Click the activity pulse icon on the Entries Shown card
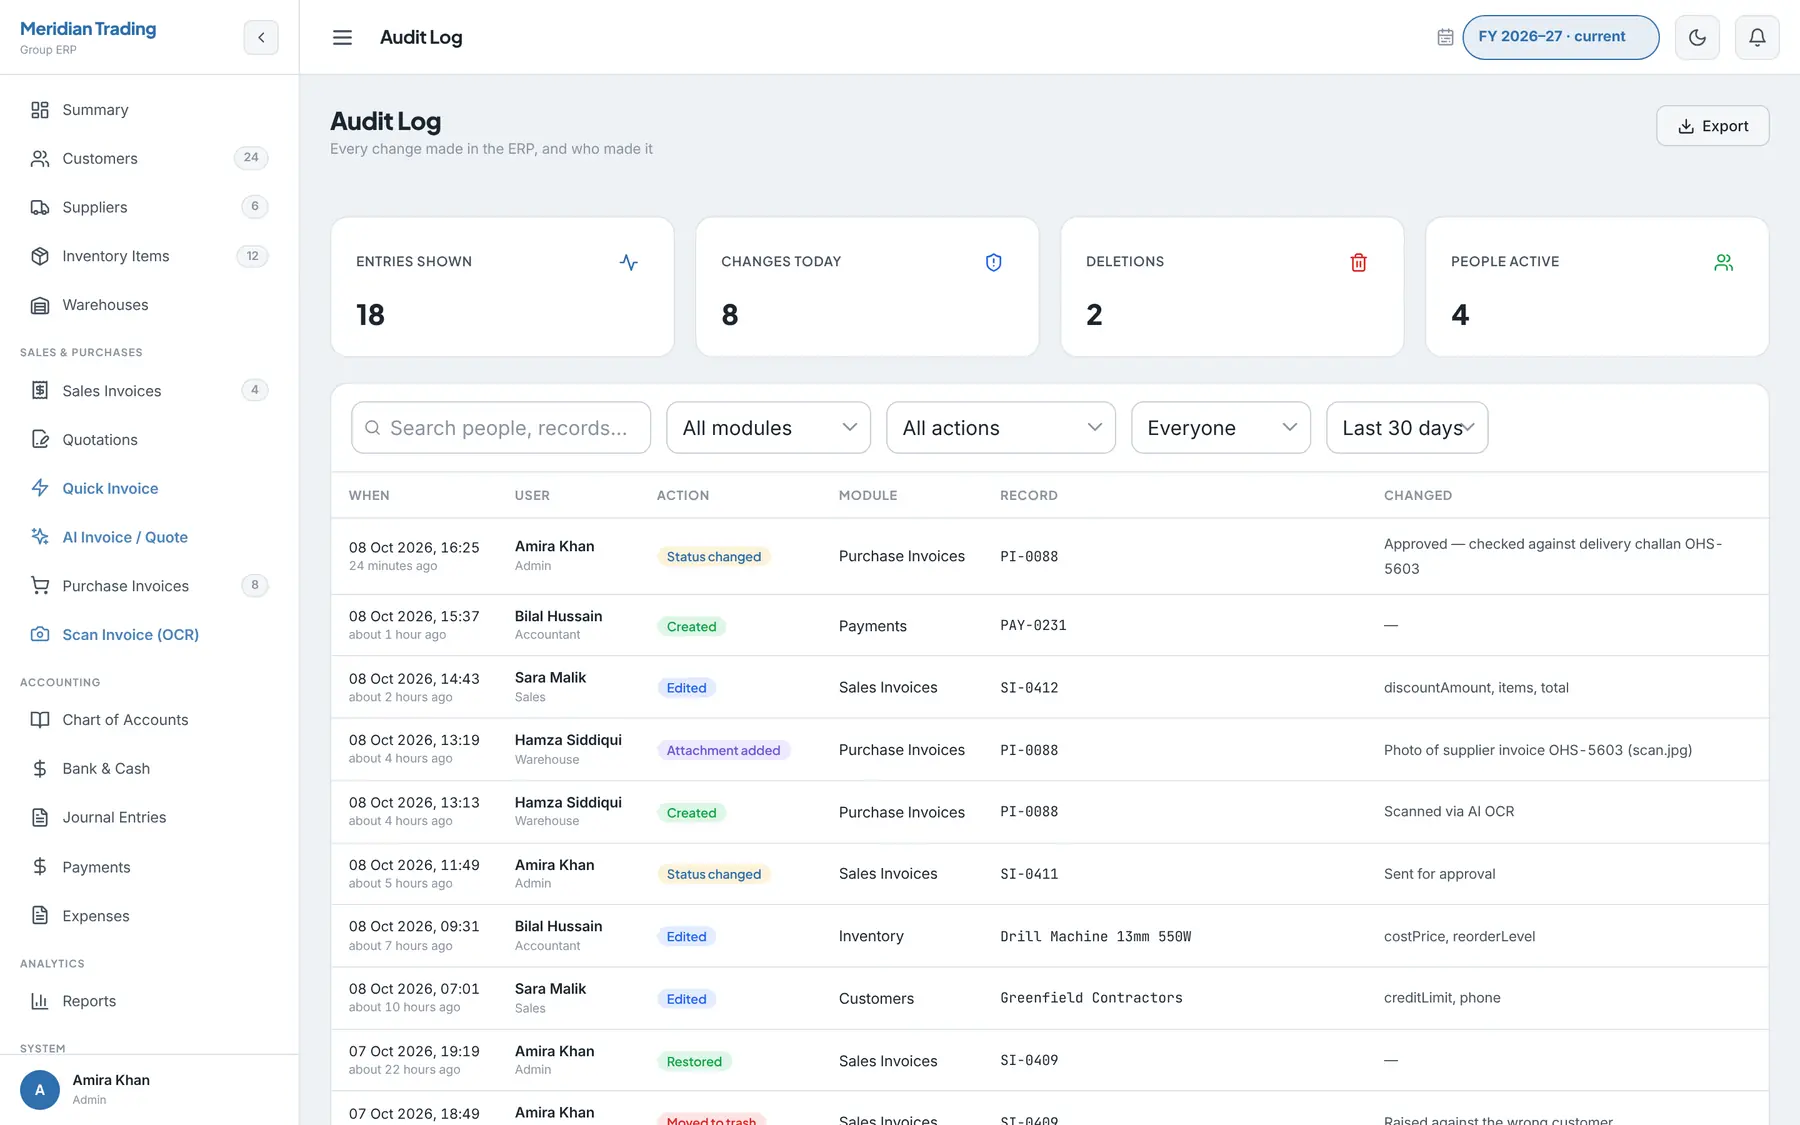This screenshot has width=1800, height=1125. (628, 262)
